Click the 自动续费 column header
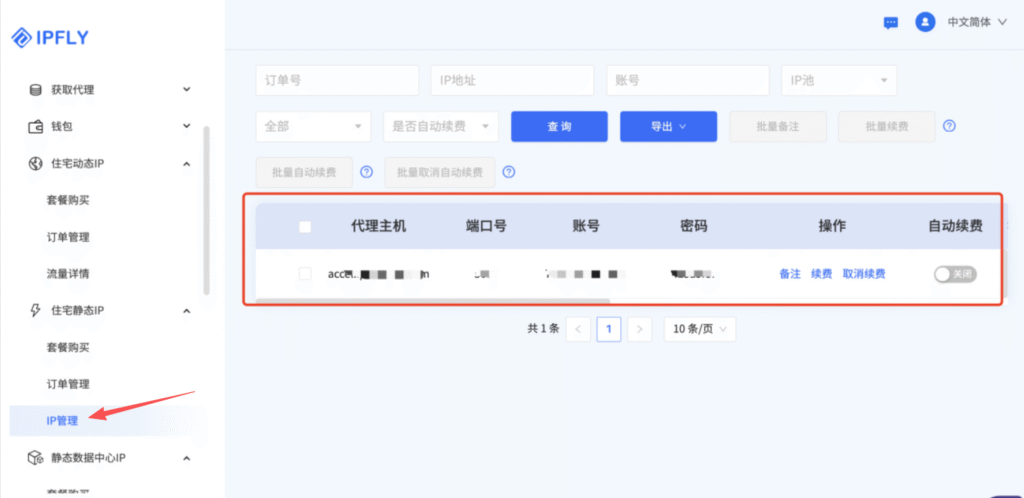The image size is (1024, 498). [x=955, y=226]
